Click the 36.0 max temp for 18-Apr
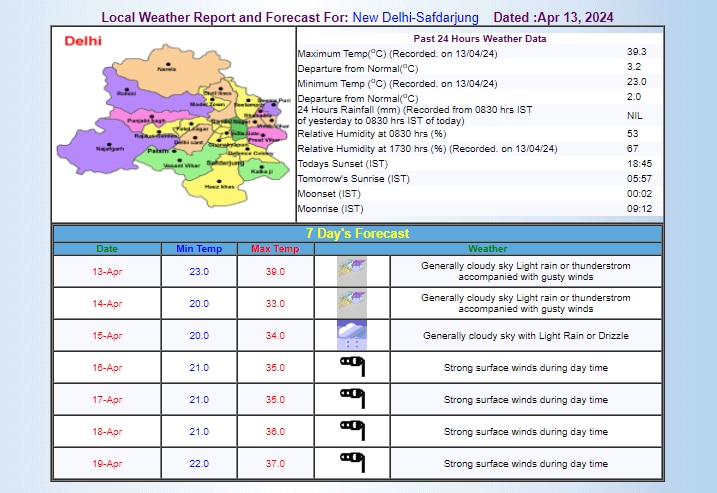Screen dimensions: 717x493 pos(275,432)
